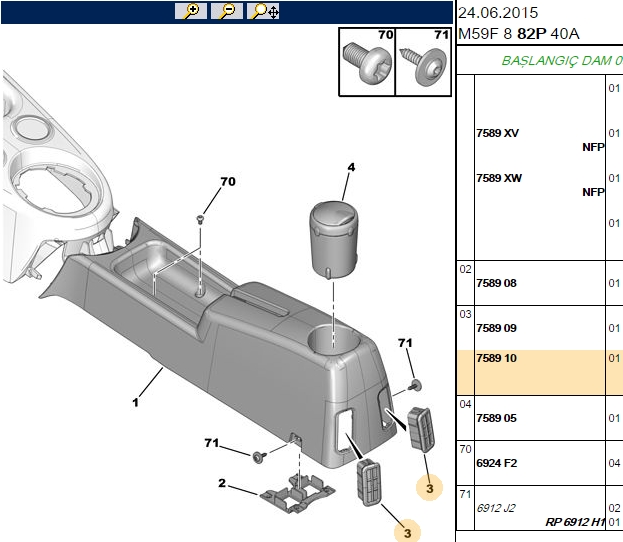The width and height of the screenshot is (623, 542).
Task: Click highlighted callout 3 beside upper vent
Action: coord(430,488)
